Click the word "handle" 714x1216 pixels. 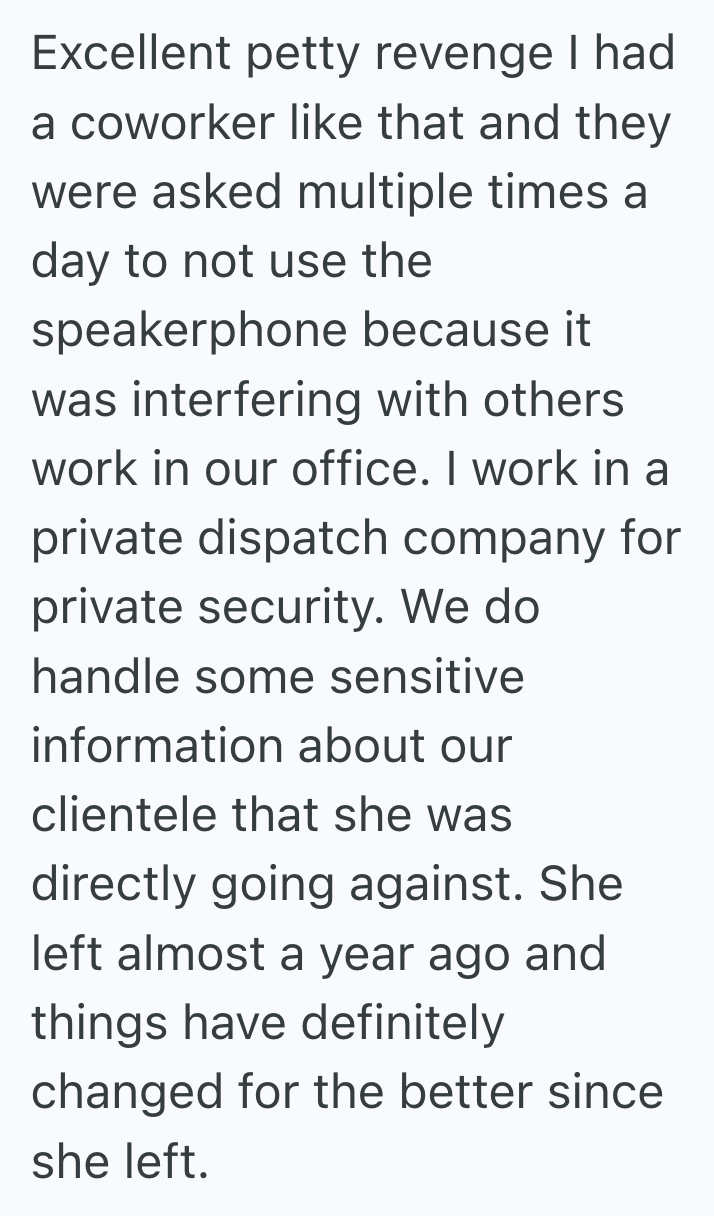103,677
